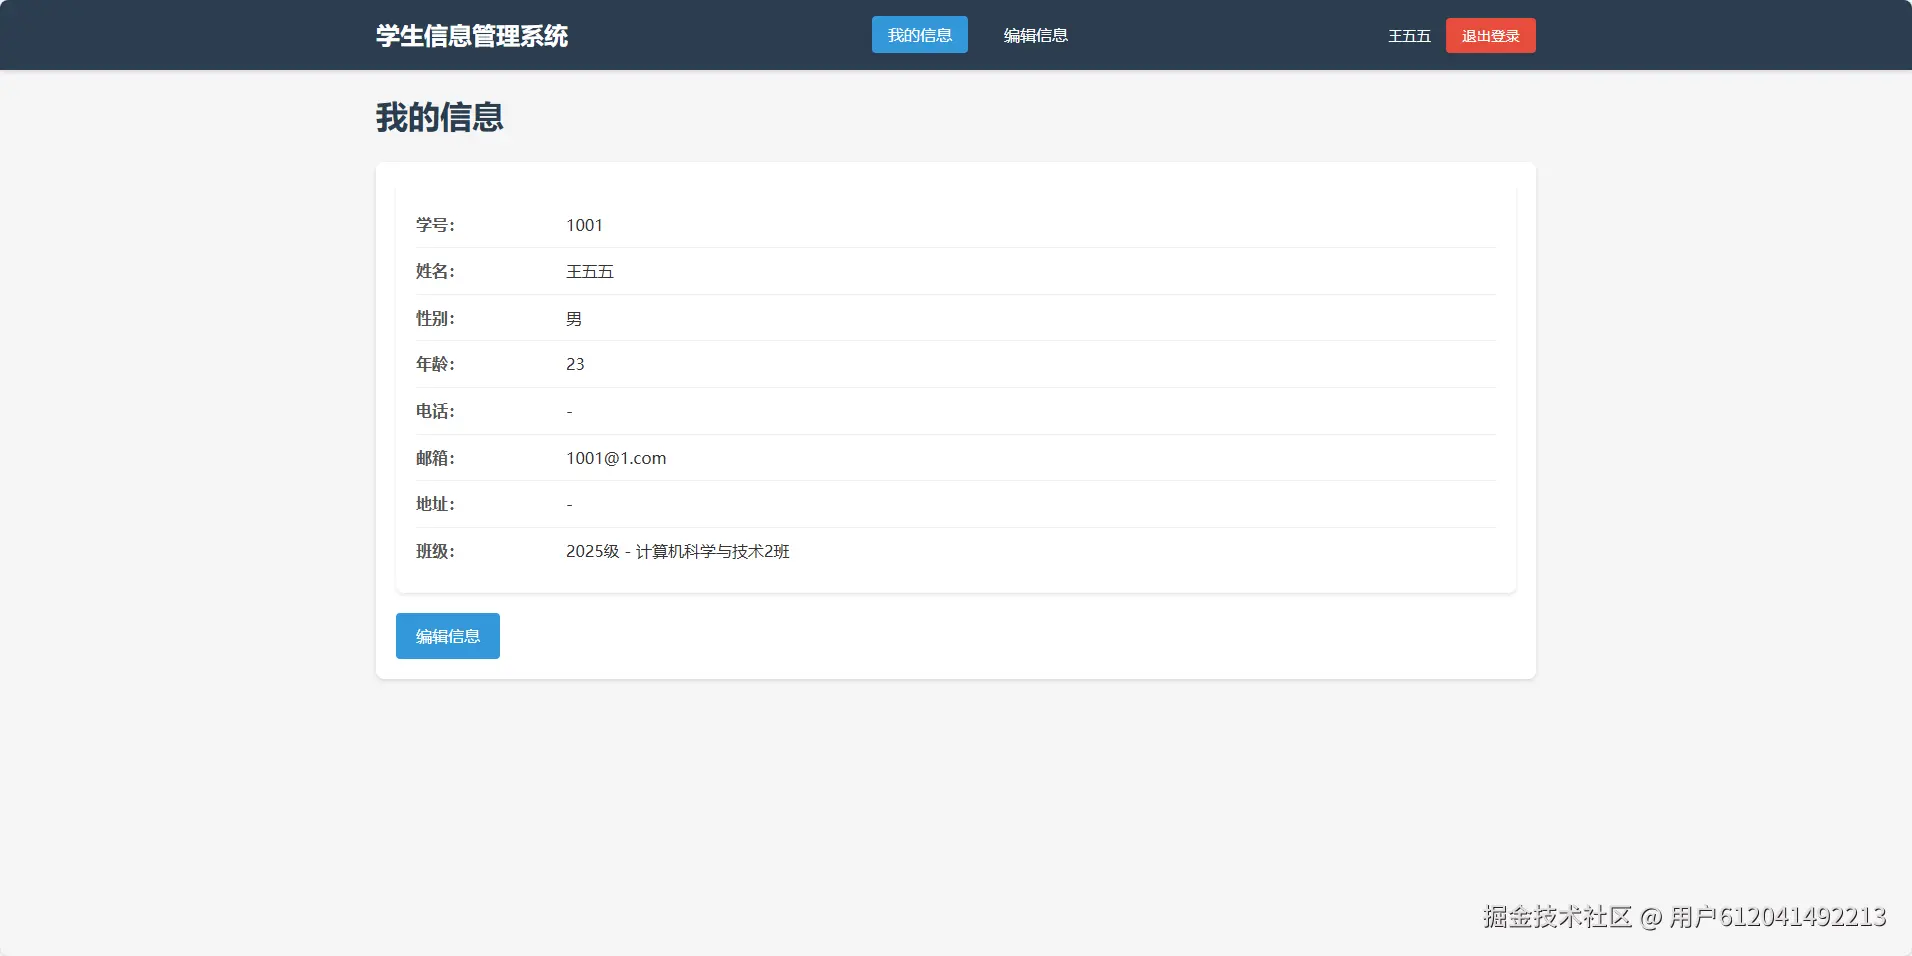Click the gender value 男

coord(574,318)
